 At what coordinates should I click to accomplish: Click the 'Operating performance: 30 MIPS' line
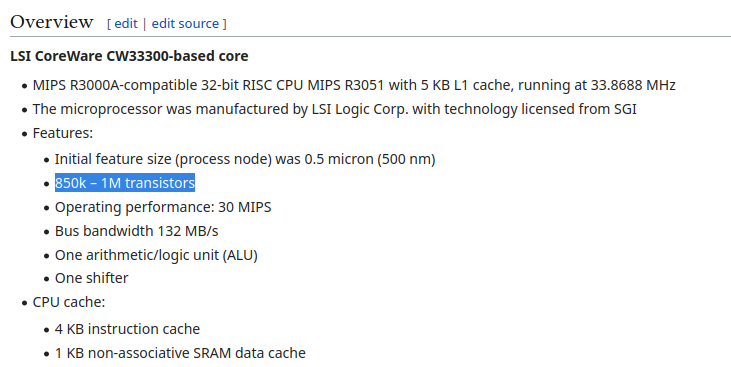point(163,207)
